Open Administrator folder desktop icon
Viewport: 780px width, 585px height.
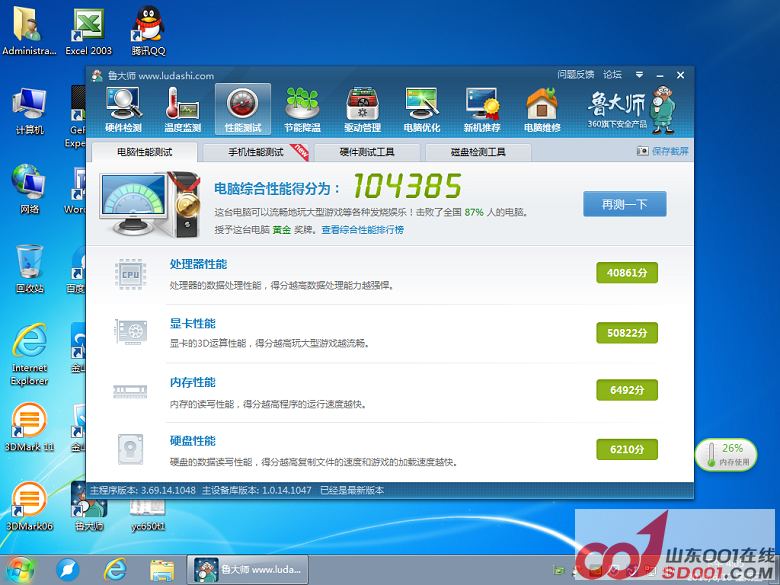29,30
